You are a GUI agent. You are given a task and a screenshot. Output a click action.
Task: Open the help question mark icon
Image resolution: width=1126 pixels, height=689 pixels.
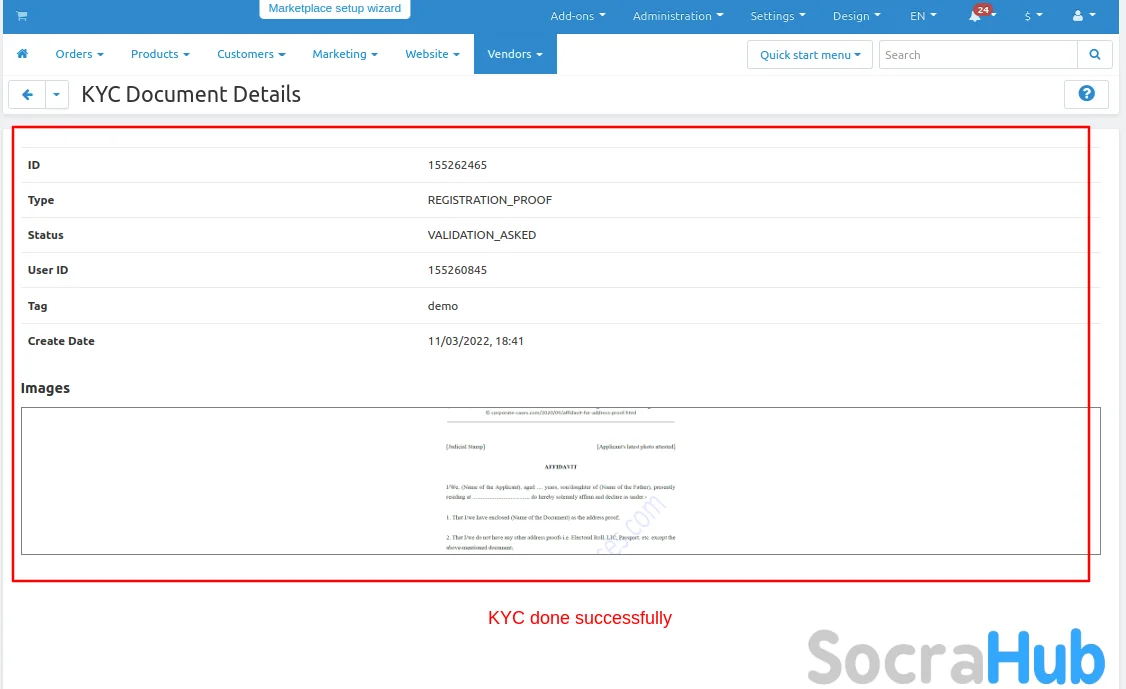click(x=1086, y=94)
